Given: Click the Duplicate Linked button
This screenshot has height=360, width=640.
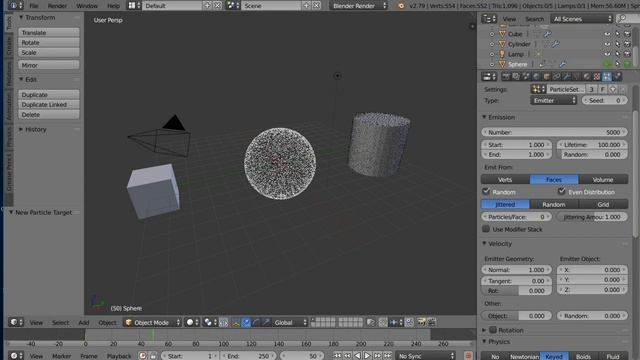Looking at the screenshot, I should coord(49,104).
